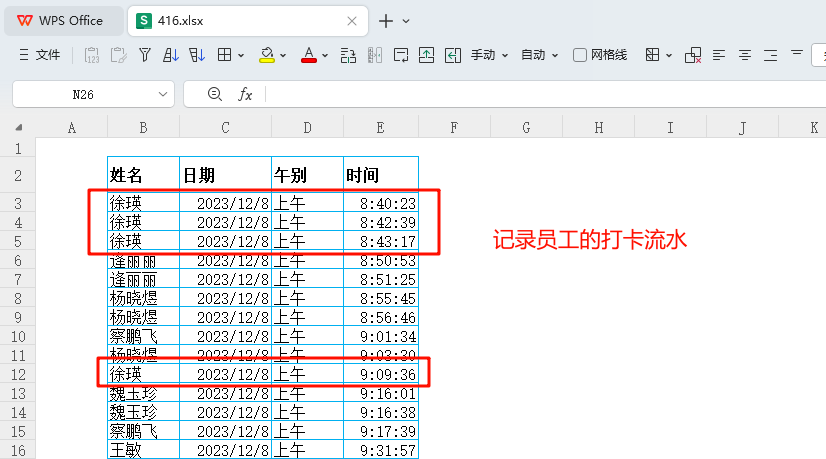Click the insert column left icon
The height and width of the screenshot is (459, 826).
453,55
